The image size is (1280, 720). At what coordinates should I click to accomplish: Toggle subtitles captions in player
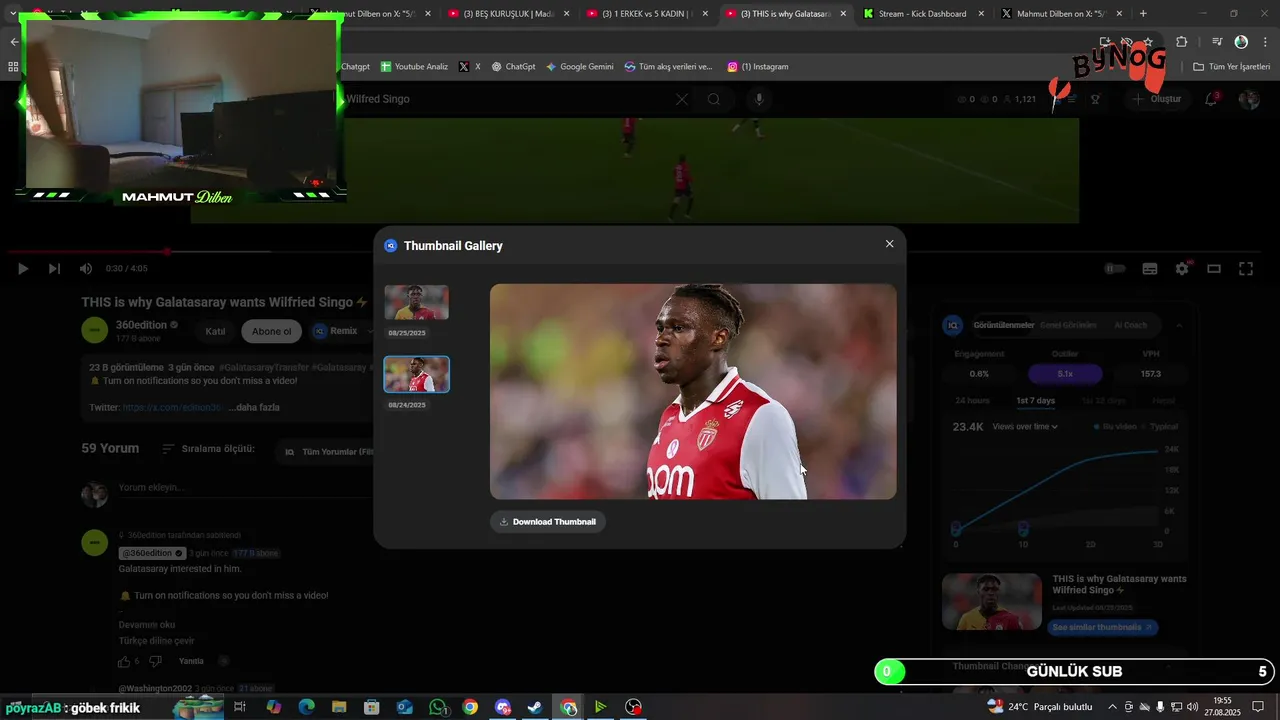point(1150,268)
